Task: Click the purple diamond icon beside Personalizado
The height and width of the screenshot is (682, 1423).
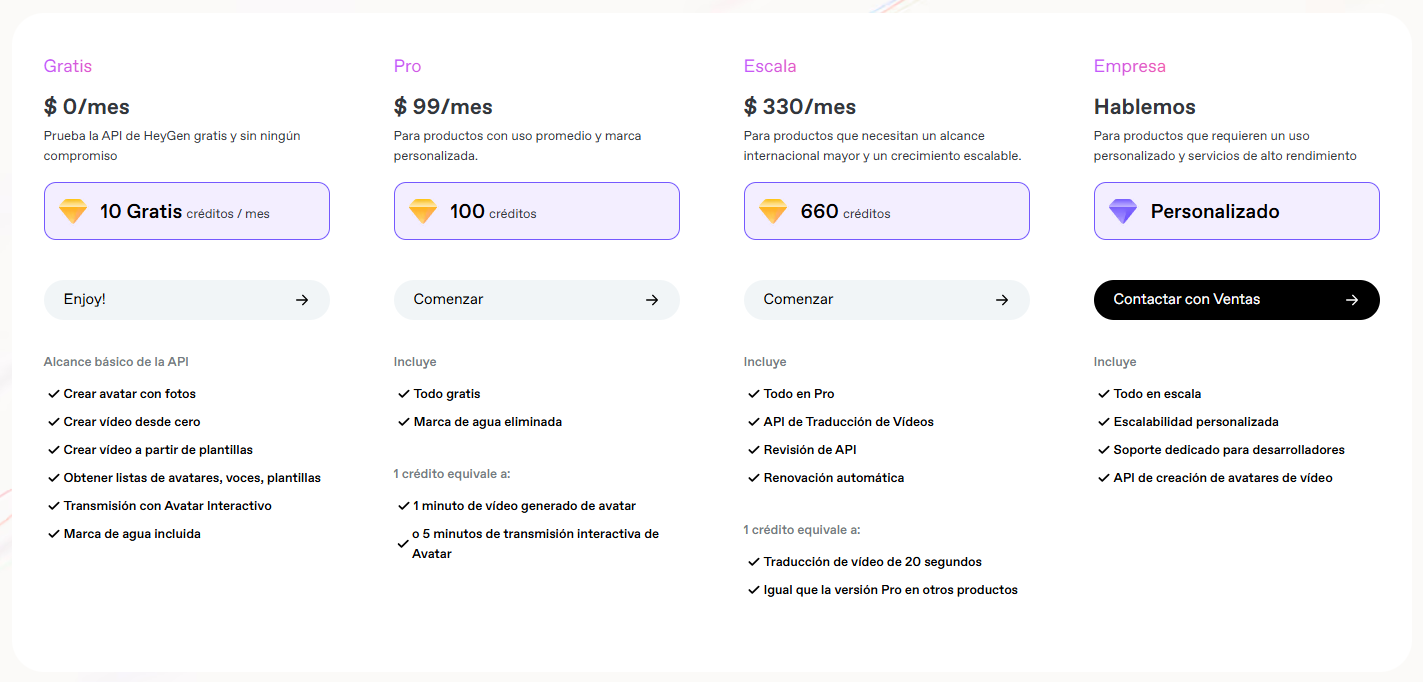Action: (x=1123, y=212)
